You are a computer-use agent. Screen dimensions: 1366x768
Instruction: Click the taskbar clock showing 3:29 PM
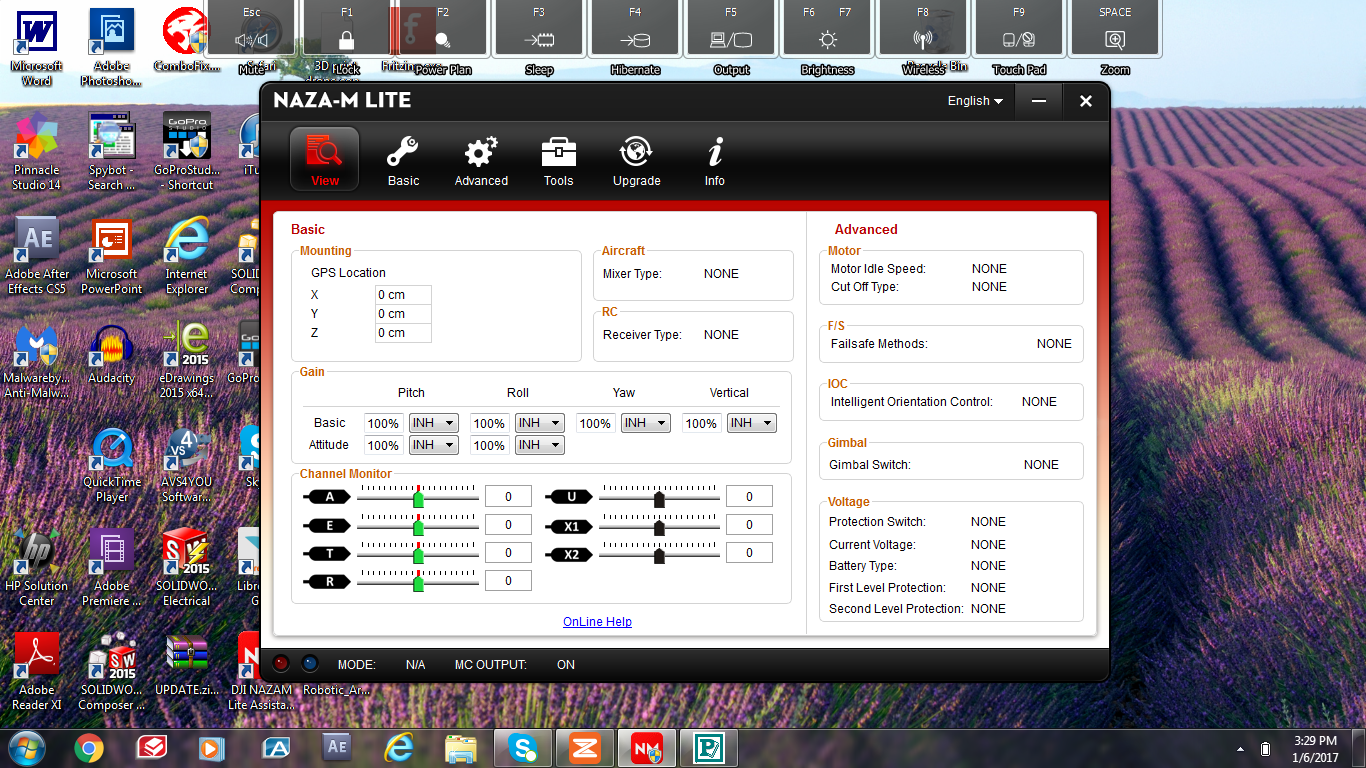[1314, 748]
